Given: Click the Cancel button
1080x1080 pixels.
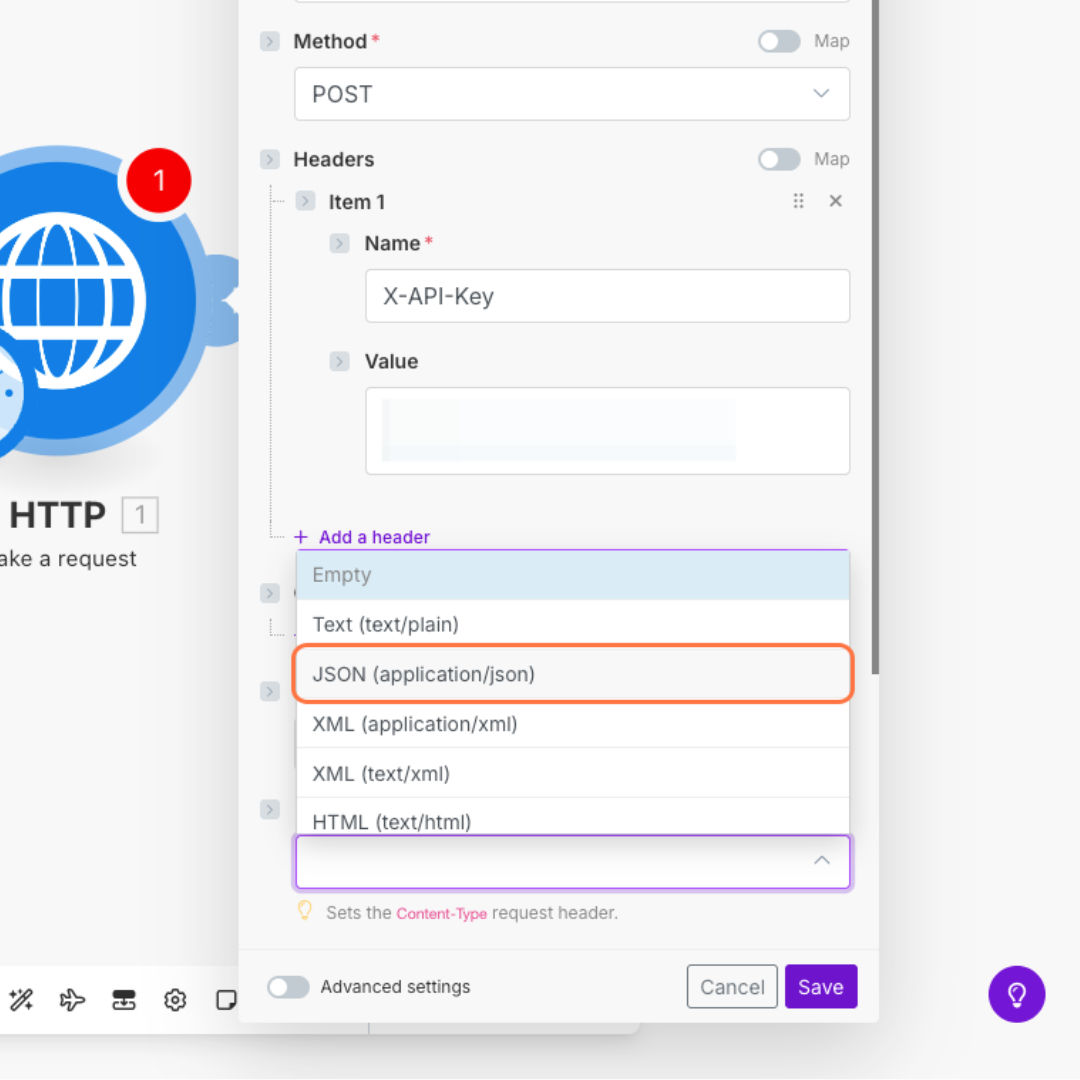Looking at the screenshot, I should (732, 987).
